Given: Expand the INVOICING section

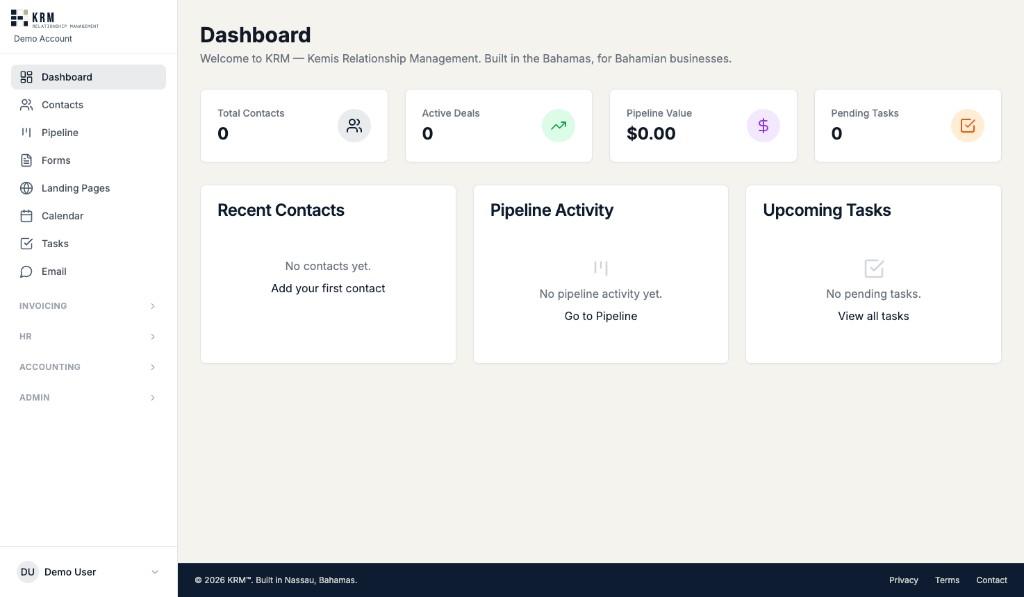Looking at the screenshot, I should click(87, 306).
